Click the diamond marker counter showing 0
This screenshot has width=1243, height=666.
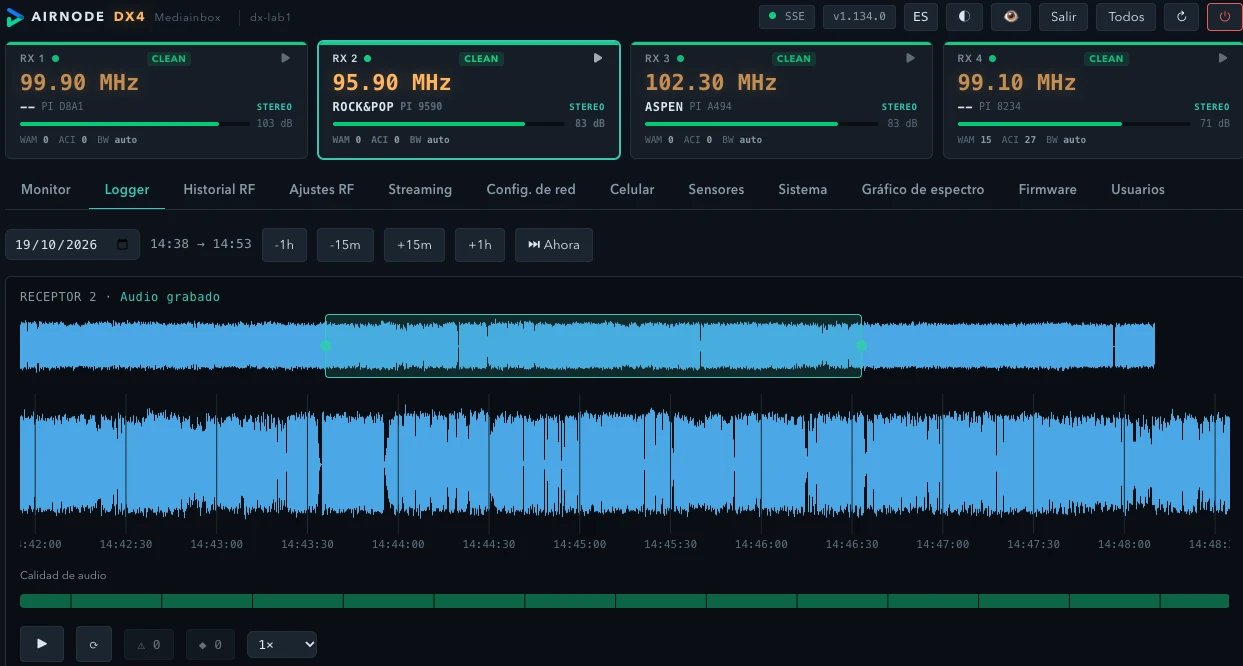click(x=211, y=645)
